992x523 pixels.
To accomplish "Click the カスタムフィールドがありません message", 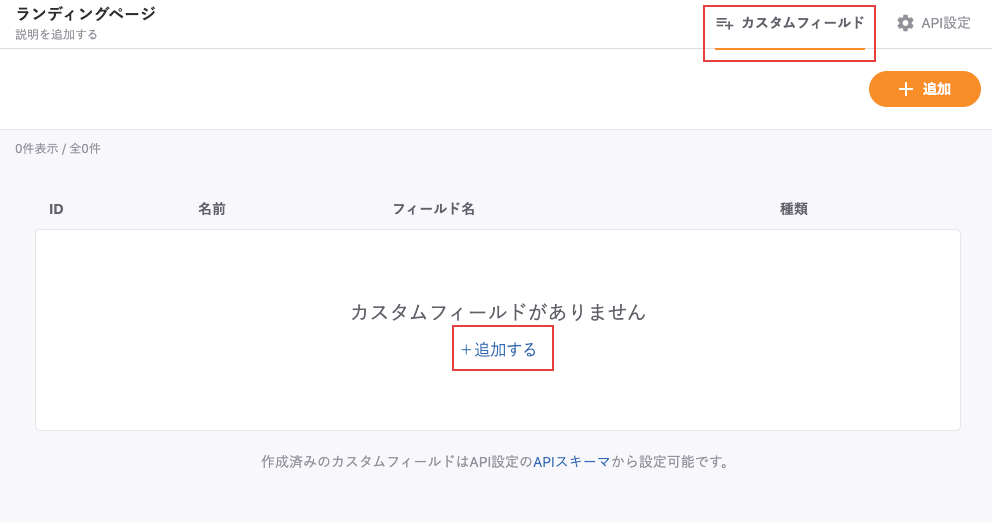I will [x=498, y=312].
